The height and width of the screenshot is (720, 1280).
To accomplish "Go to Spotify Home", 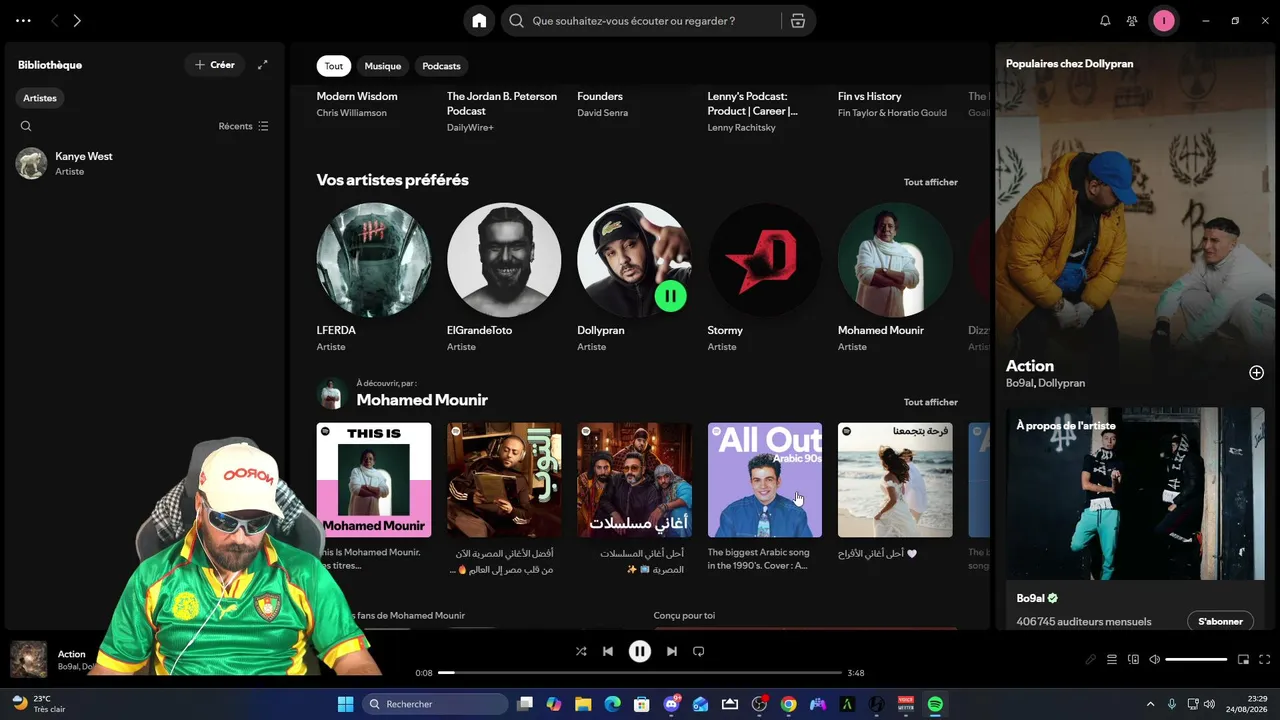I will point(479,21).
